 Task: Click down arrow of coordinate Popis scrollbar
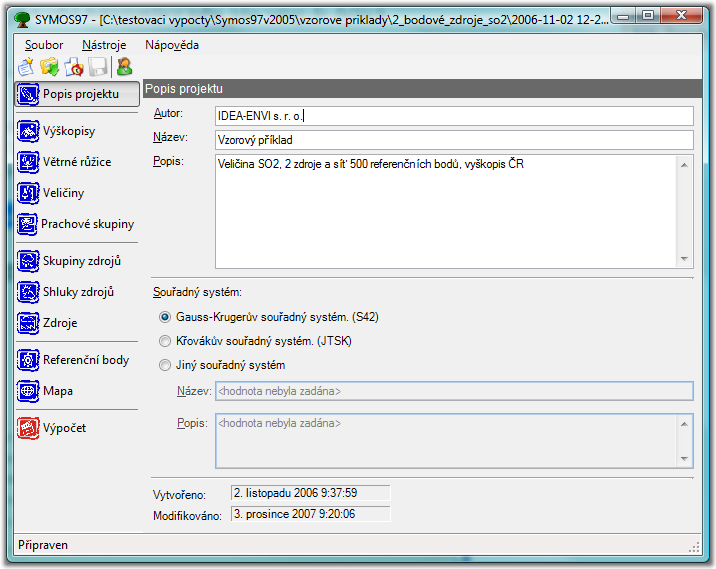[684, 458]
